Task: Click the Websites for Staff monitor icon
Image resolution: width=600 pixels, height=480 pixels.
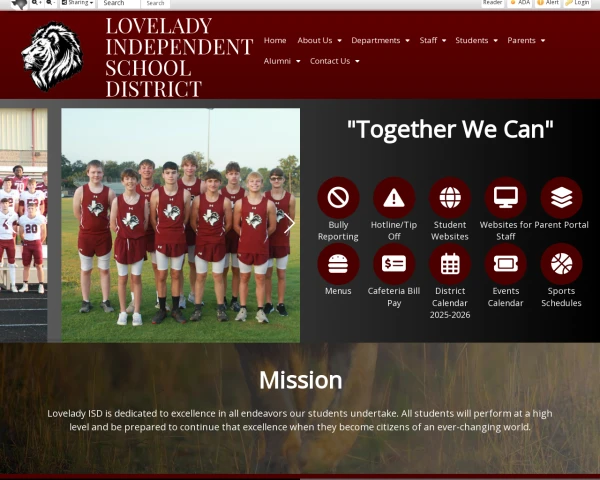Action: (x=506, y=198)
